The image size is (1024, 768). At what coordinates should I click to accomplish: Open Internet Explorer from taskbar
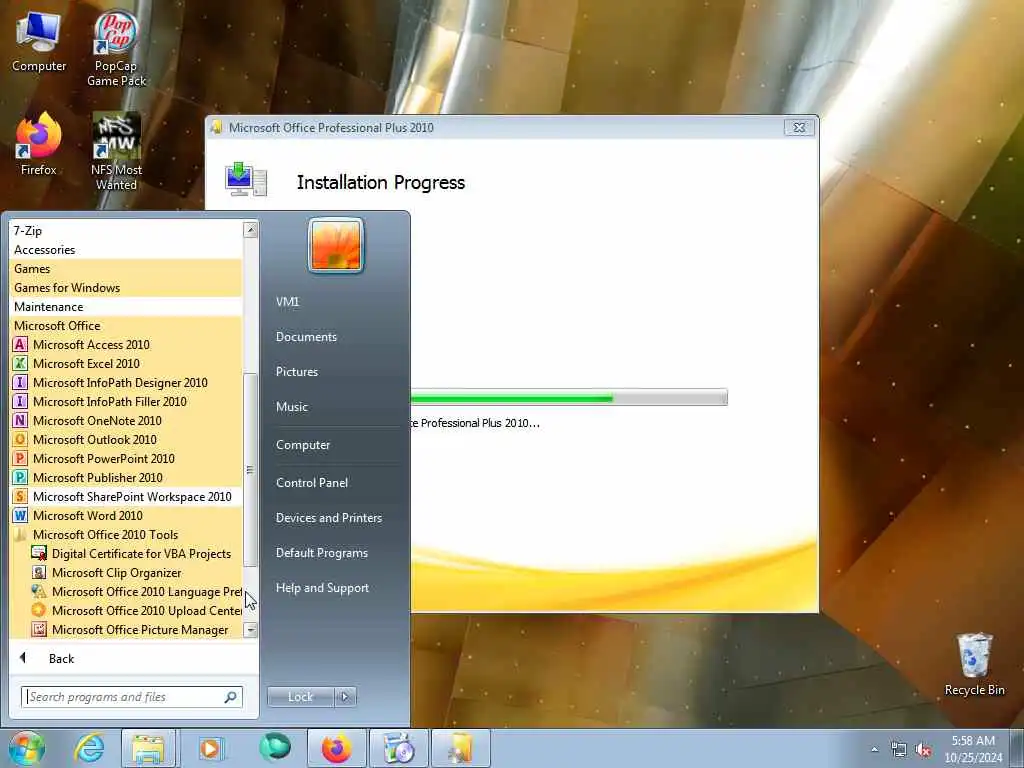89,748
